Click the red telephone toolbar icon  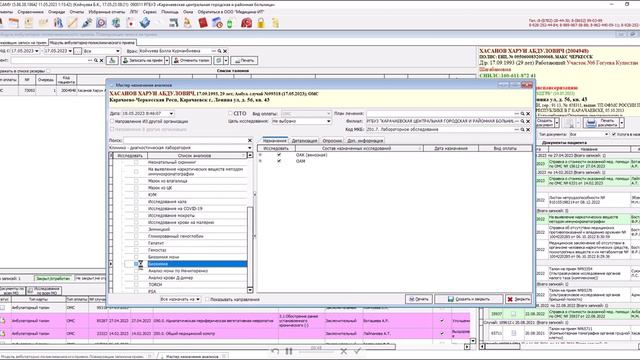(x=246, y=23)
